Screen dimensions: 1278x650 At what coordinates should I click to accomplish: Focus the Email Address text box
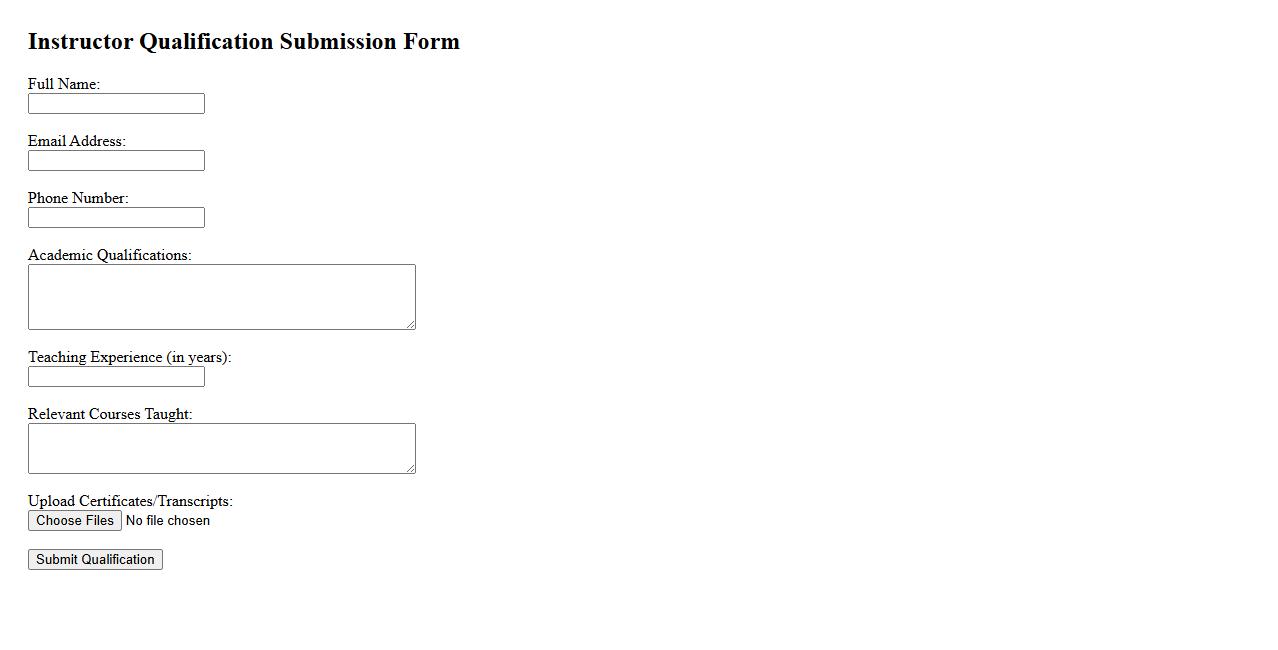tap(116, 161)
